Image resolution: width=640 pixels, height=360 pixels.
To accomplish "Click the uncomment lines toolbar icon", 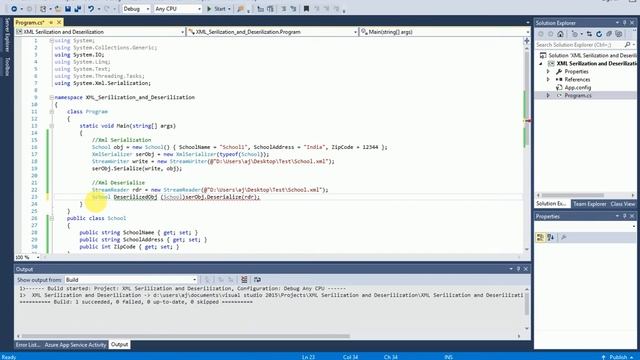I will point(293,9).
